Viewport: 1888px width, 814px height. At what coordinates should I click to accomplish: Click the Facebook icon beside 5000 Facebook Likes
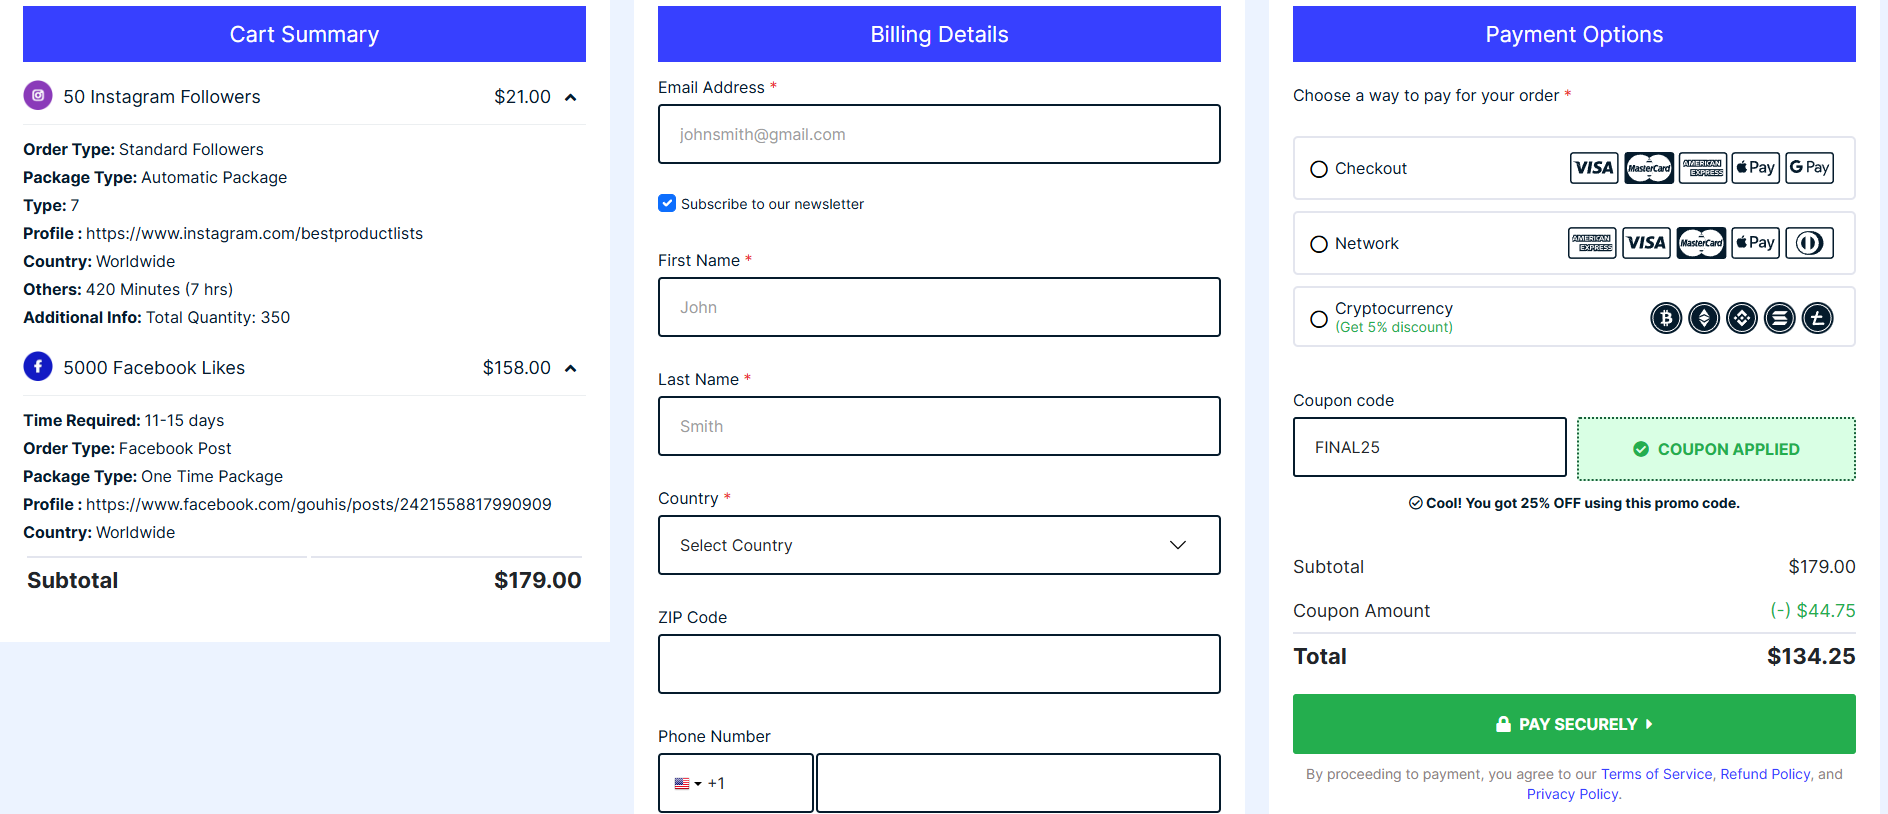[x=38, y=367]
